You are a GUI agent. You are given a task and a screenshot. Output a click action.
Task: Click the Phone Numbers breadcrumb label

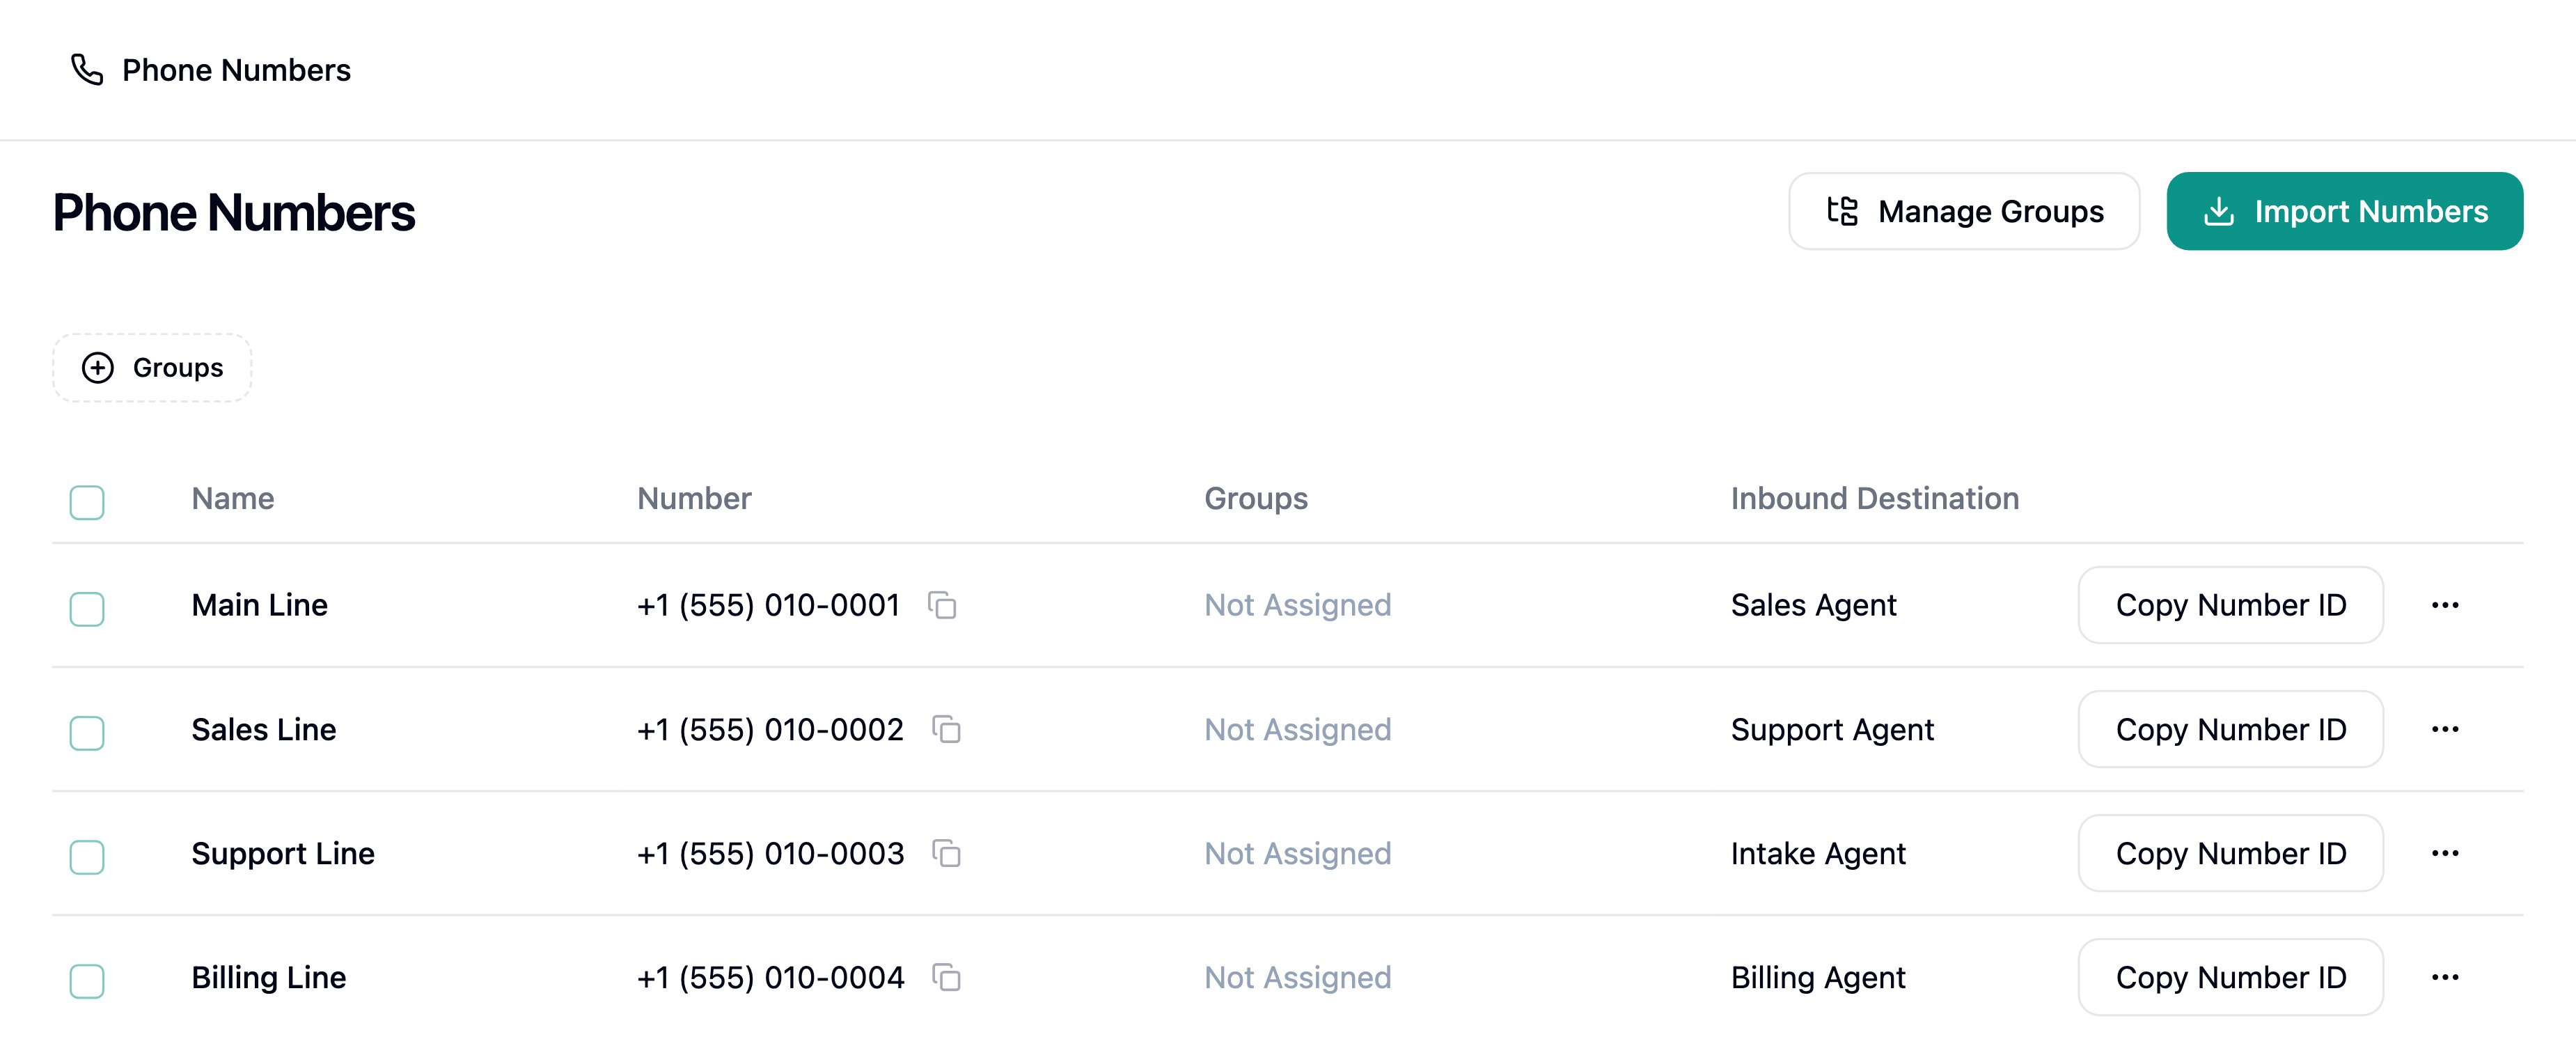[236, 70]
